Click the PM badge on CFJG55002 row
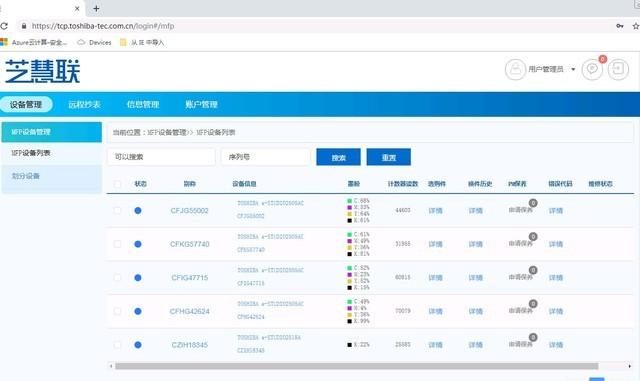 pyautogui.click(x=533, y=203)
